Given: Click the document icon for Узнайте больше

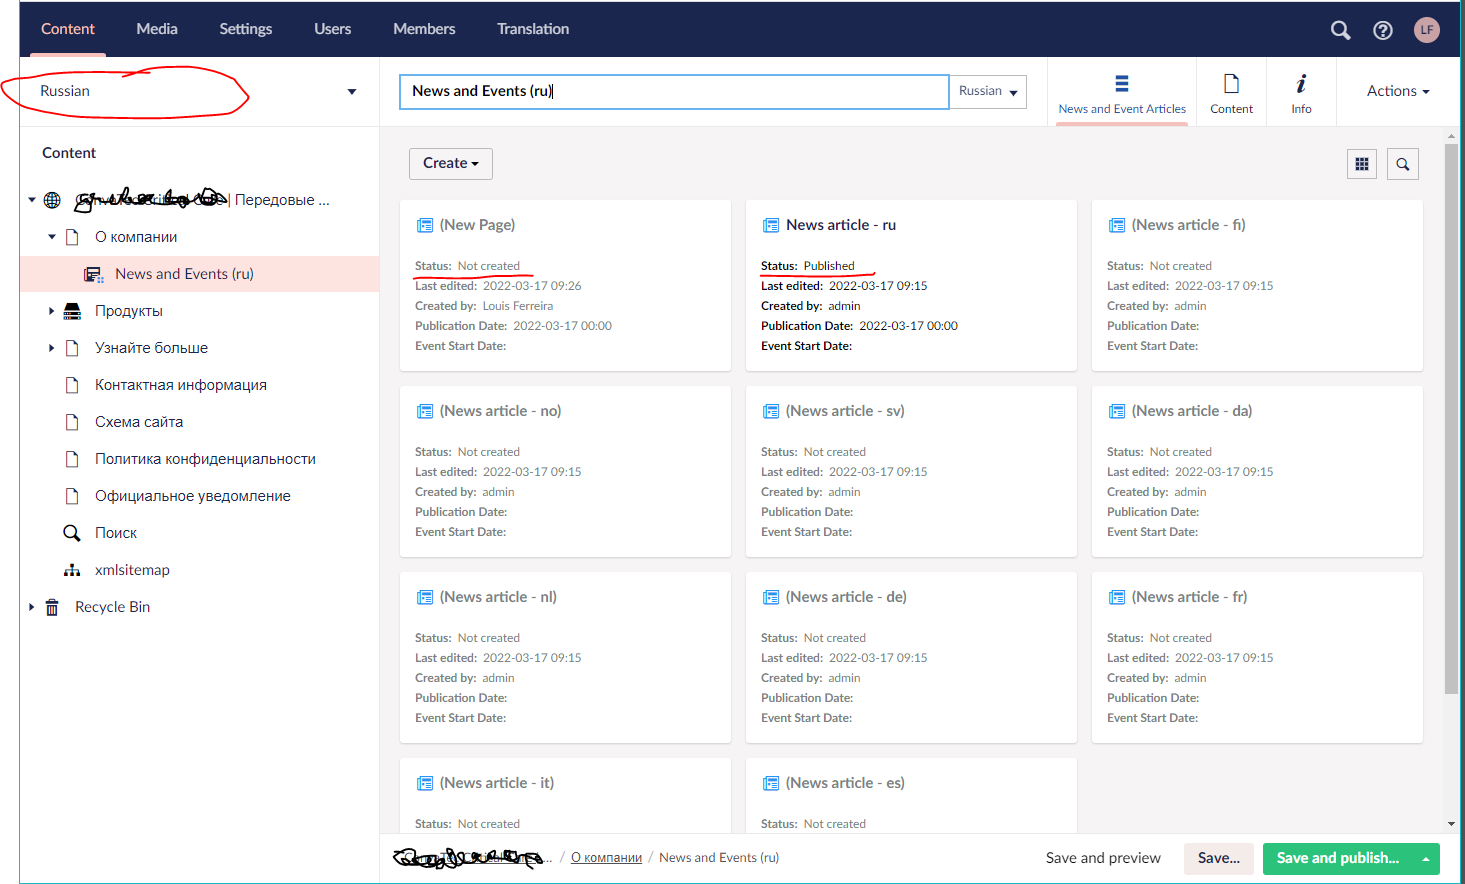Looking at the screenshot, I should pos(72,348).
